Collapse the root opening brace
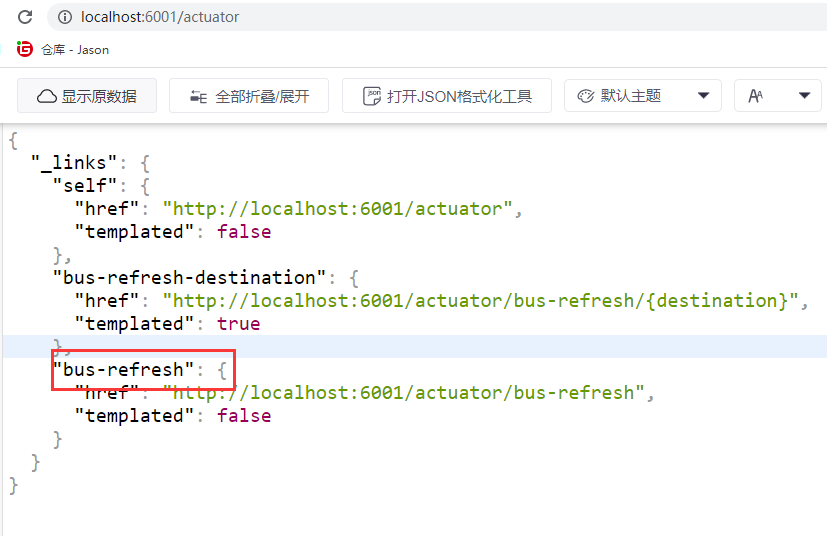Image resolution: width=827 pixels, height=536 pixels. tap(13, 141)
